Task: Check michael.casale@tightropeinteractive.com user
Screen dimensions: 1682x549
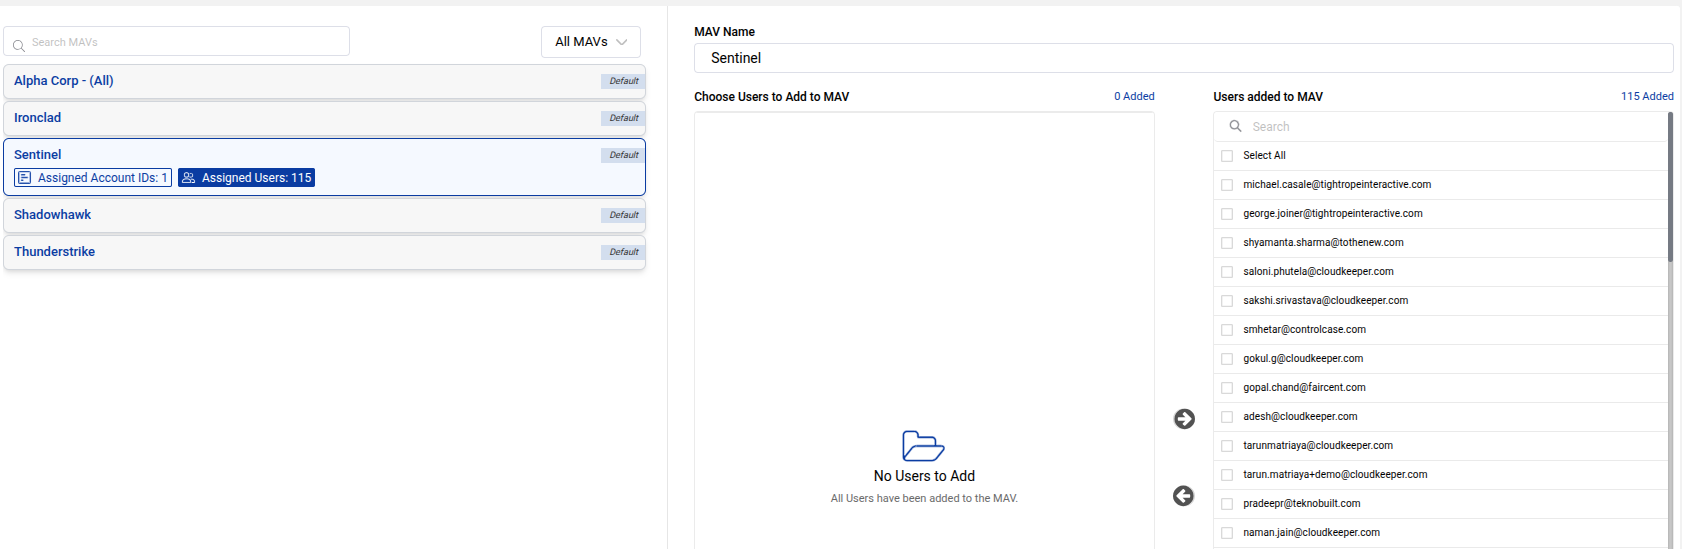Action: pos(1227,185)
